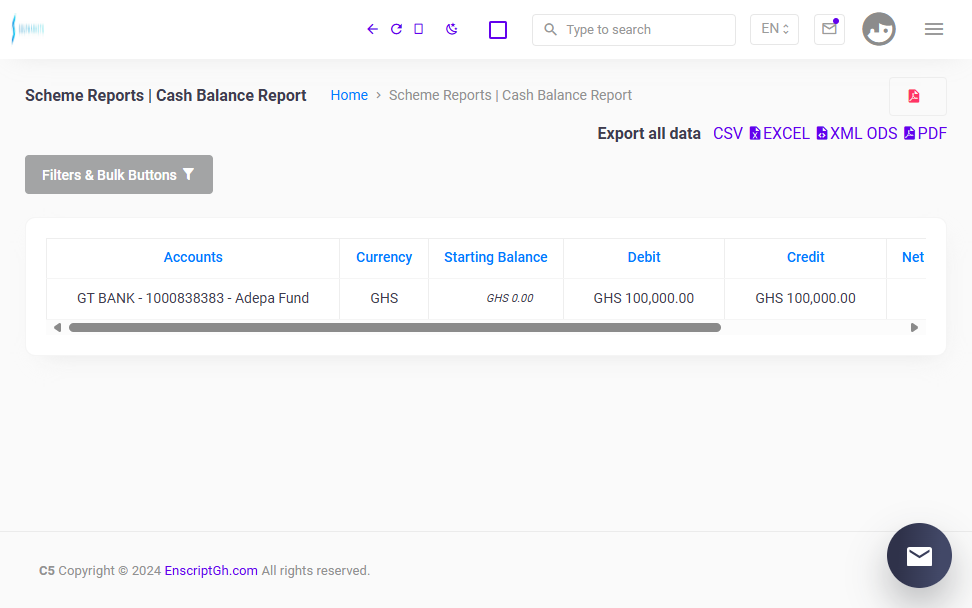Click the mobile device view icon
The height and width of the screenshot is (608, 972).
pos(418,29)
